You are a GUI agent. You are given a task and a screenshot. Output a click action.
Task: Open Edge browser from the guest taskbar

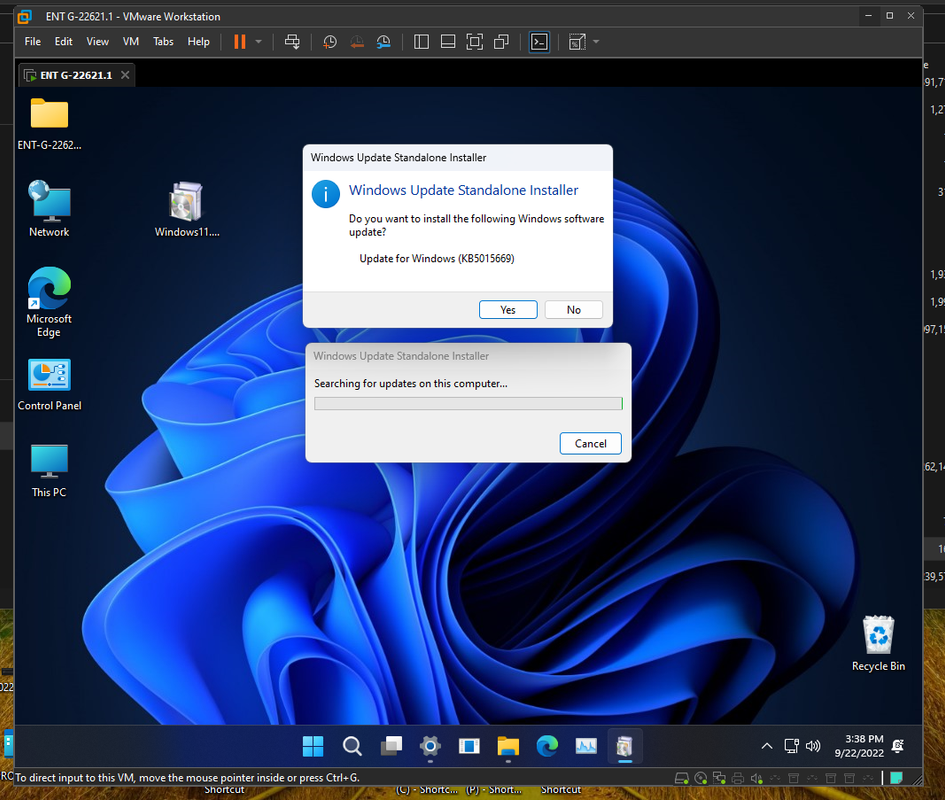[x=547, y=746]
